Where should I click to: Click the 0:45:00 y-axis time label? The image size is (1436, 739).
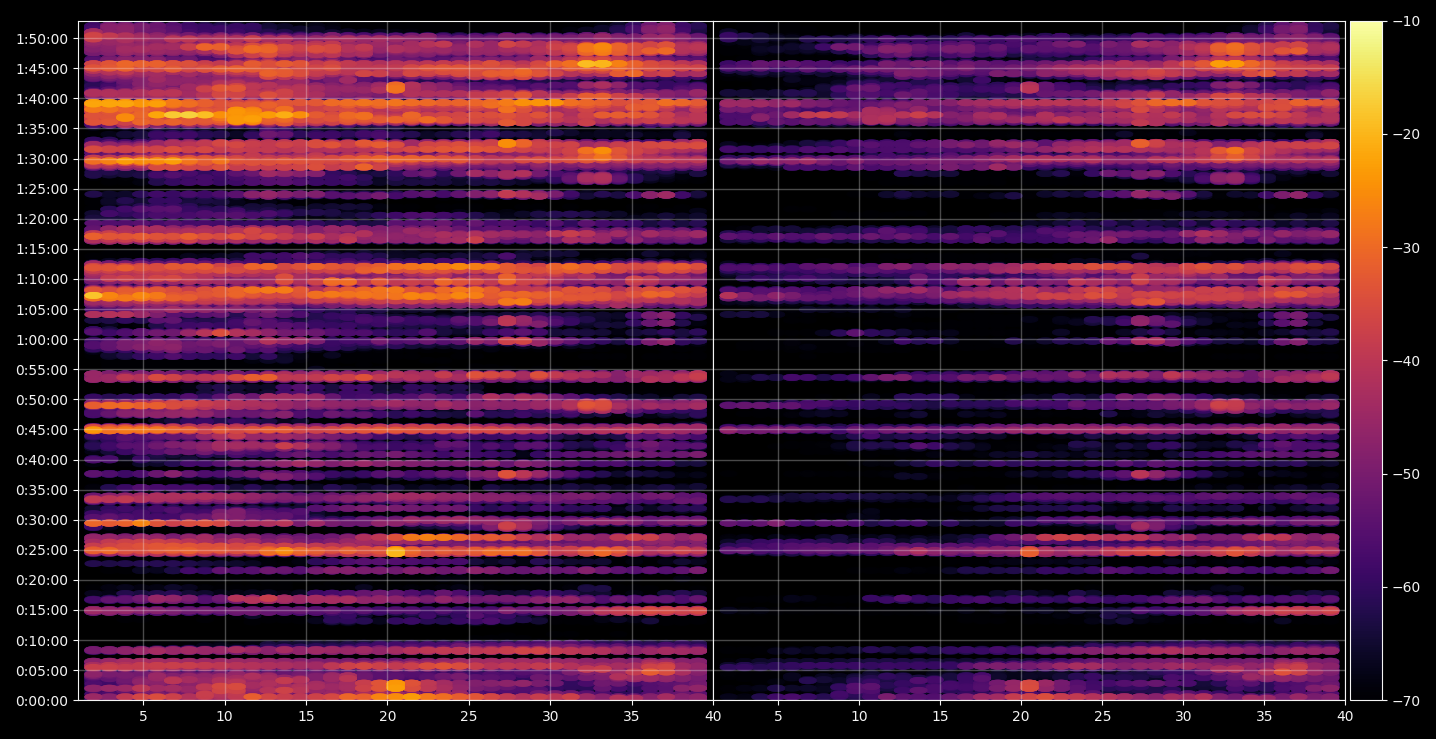click(x=42, y=430)
